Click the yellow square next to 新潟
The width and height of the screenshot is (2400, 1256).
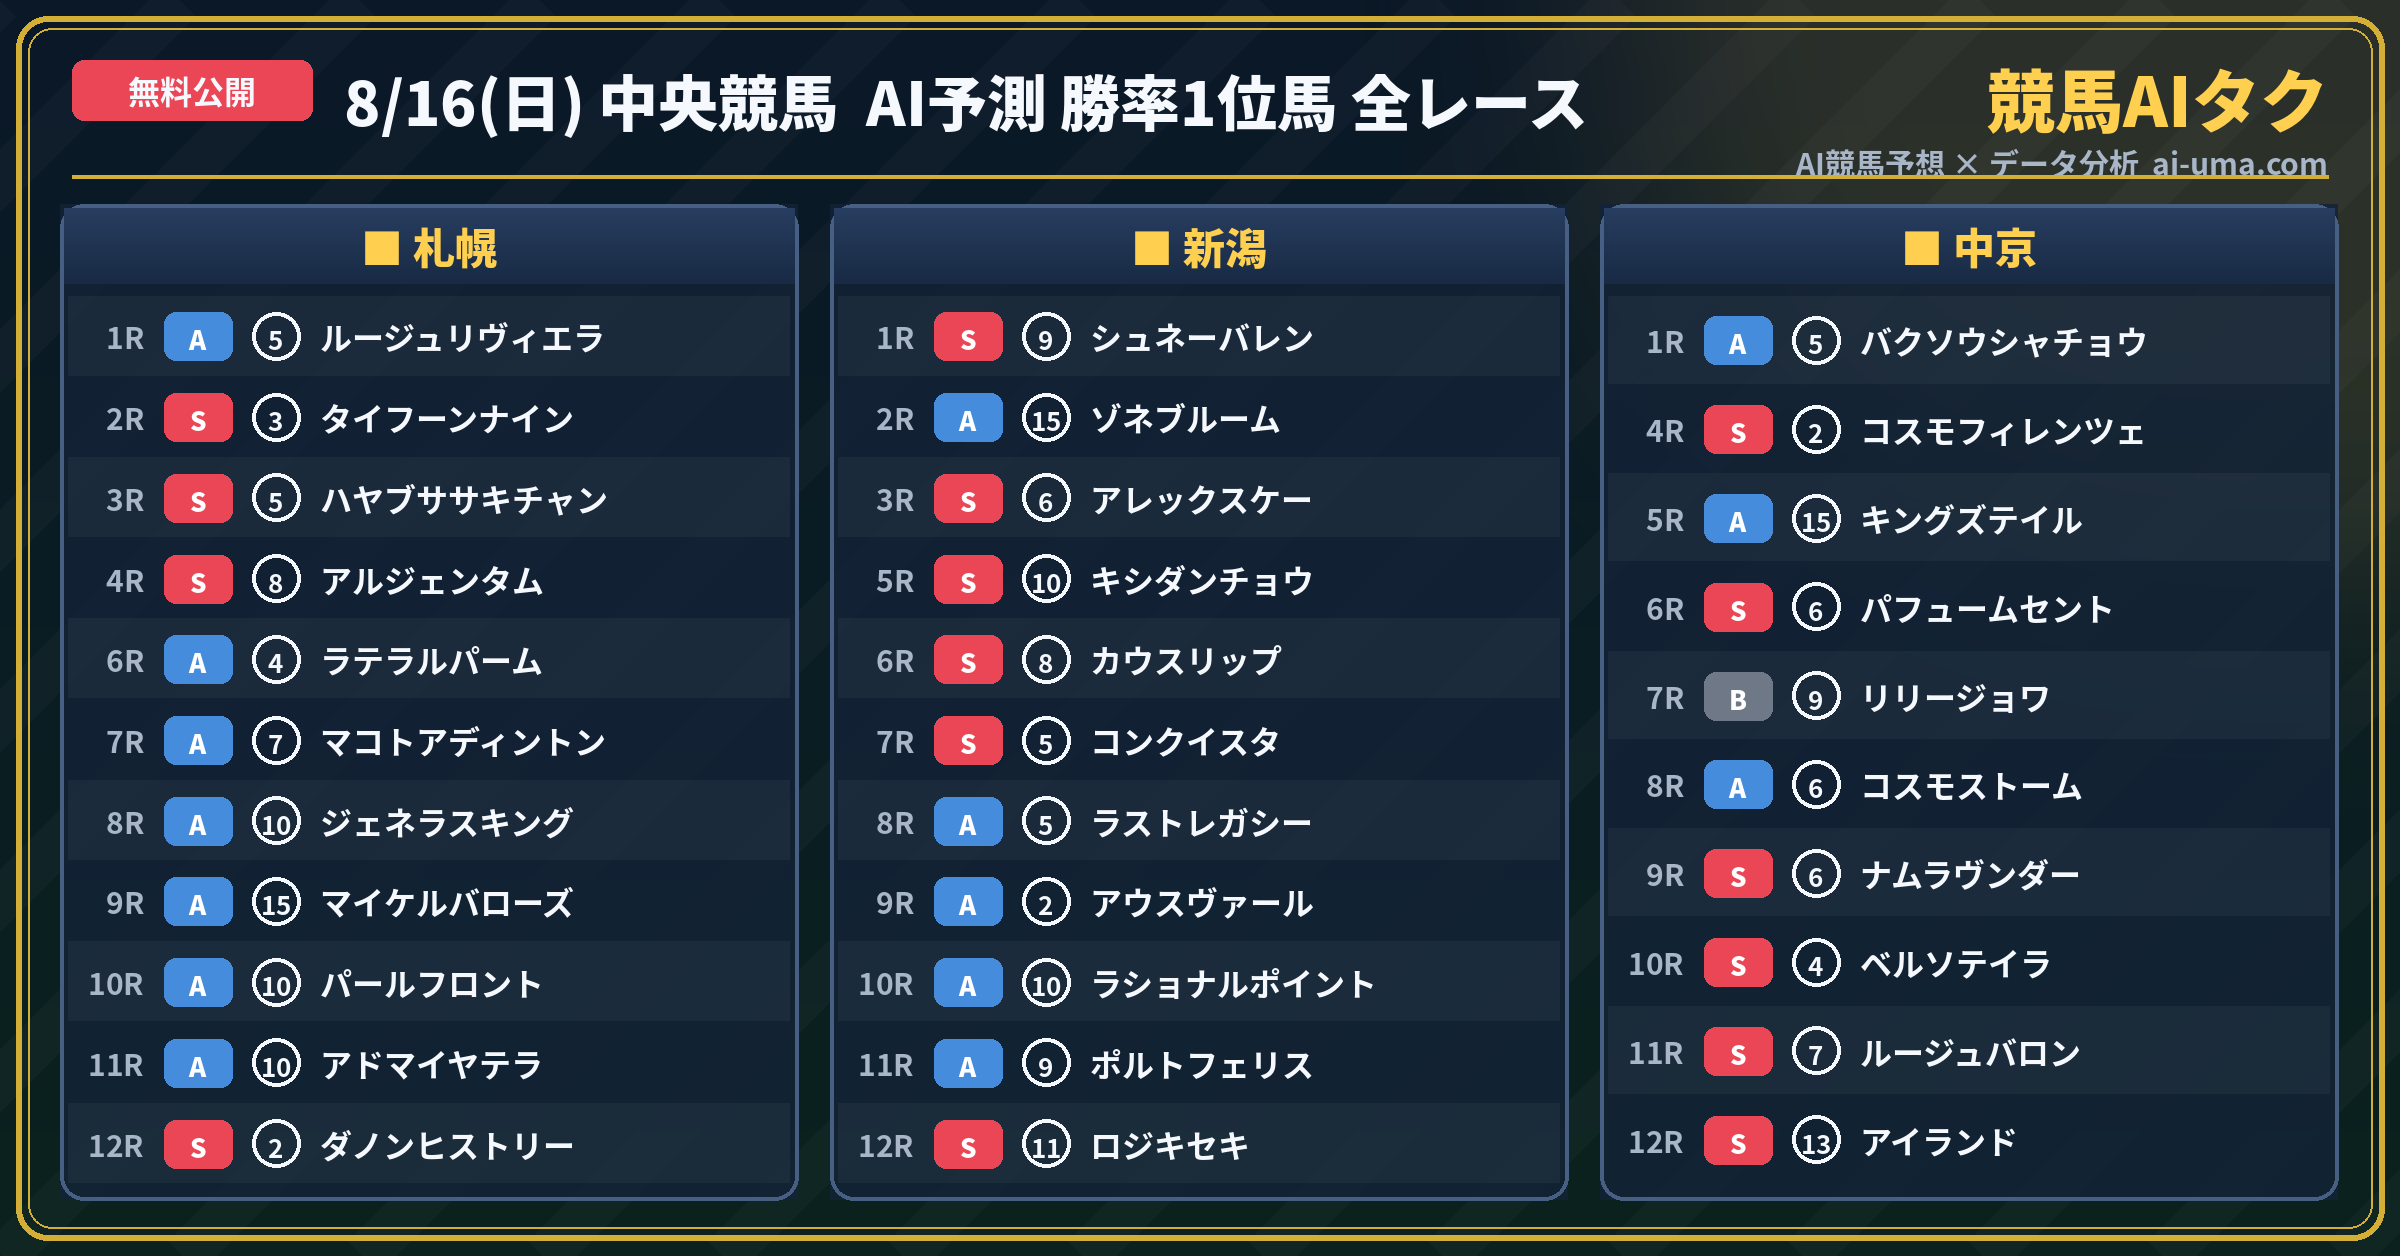(x=1151, y=248)
